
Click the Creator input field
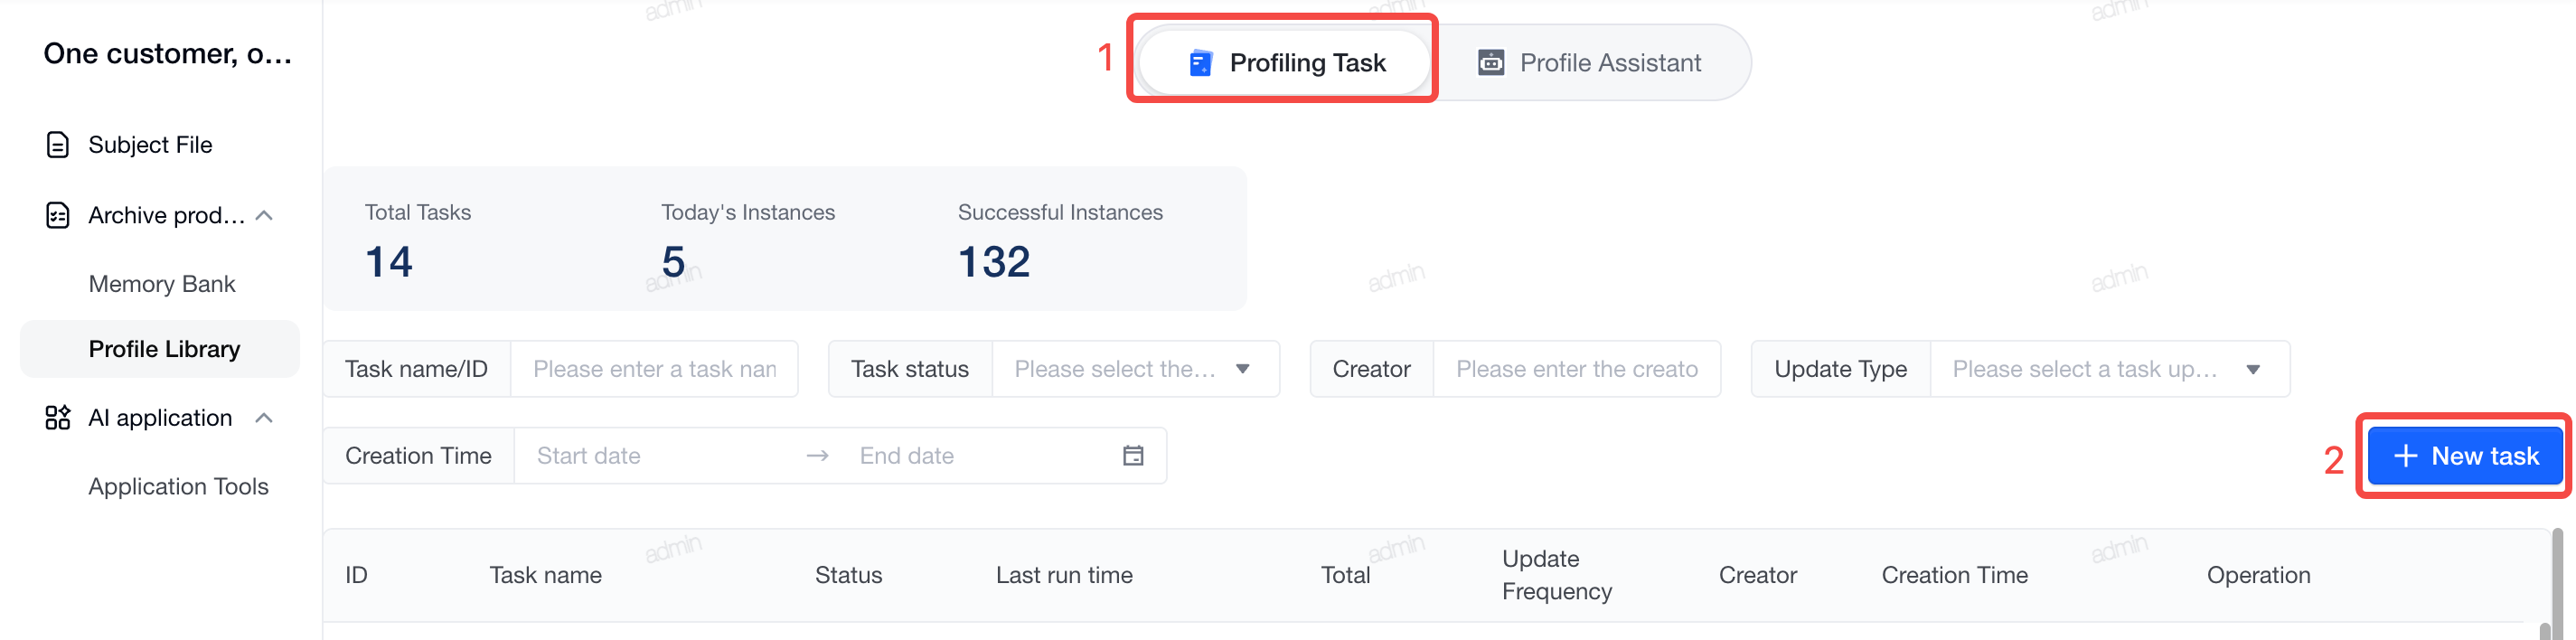1577,369
